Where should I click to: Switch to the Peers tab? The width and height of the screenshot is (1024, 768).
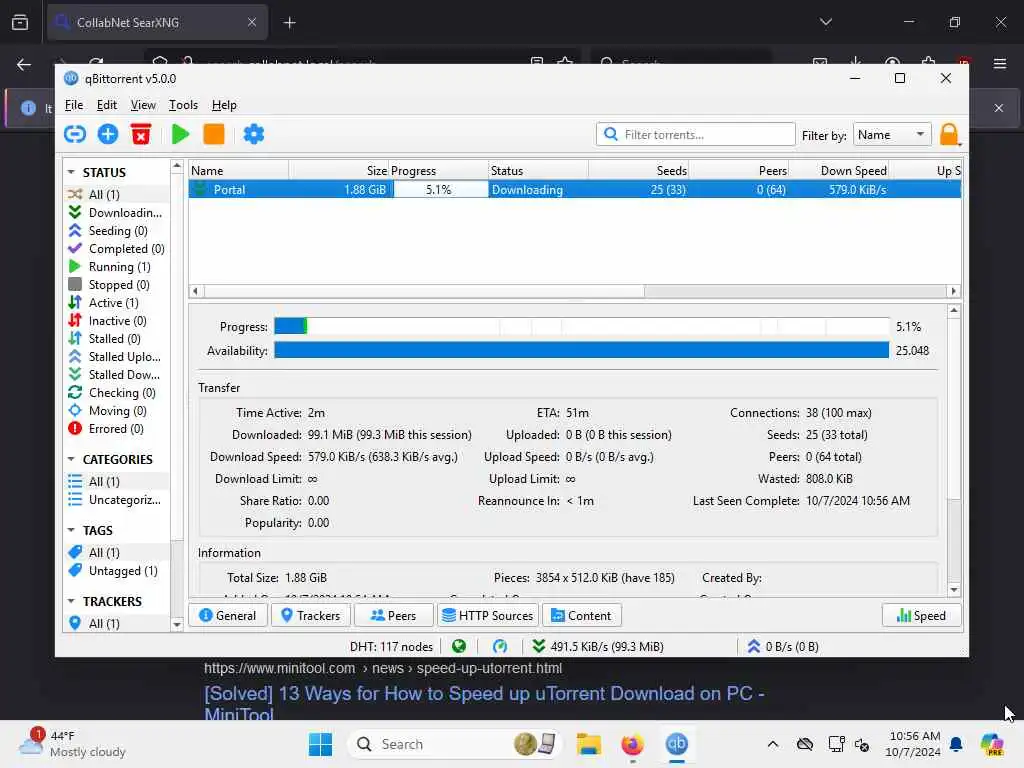393,616
